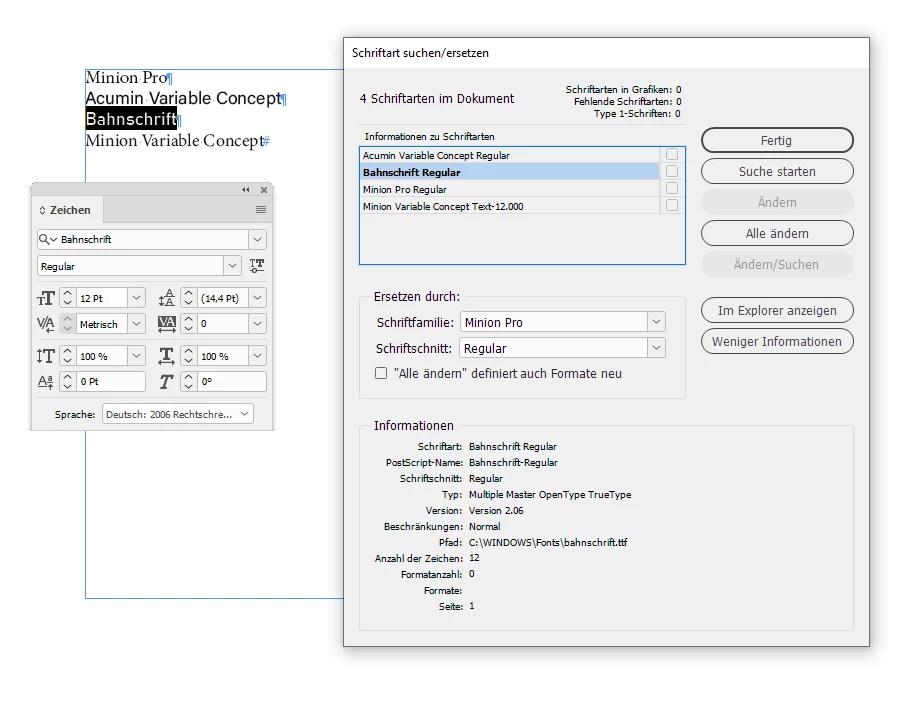Select Bahnschrift Regular in font list
The image size is (904, 702).
pos(510,172)
